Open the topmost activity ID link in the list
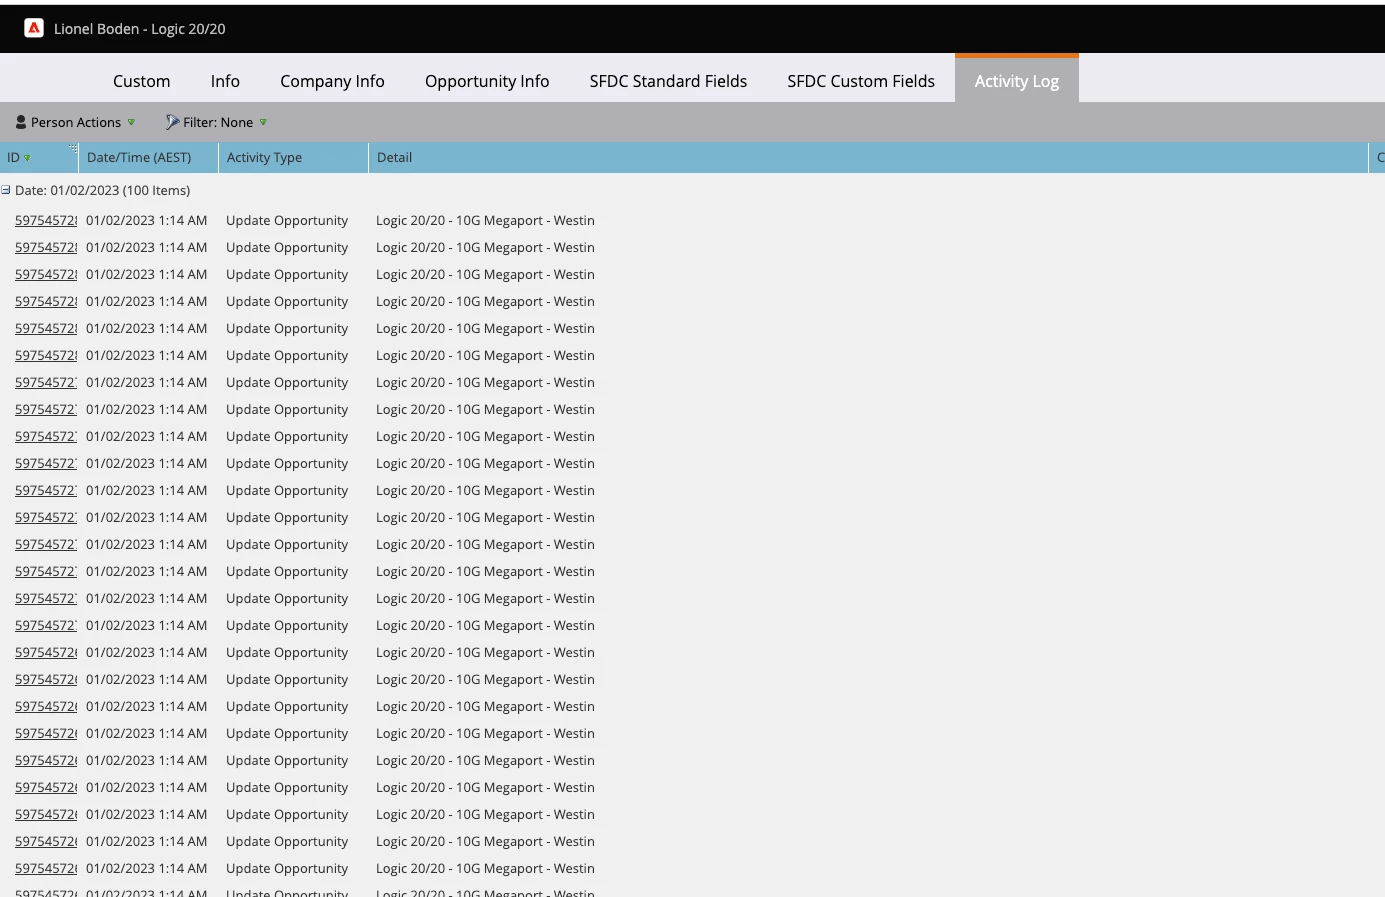Image resolution: width=1385 pixels, height=897 pixels. click(46, 220)
